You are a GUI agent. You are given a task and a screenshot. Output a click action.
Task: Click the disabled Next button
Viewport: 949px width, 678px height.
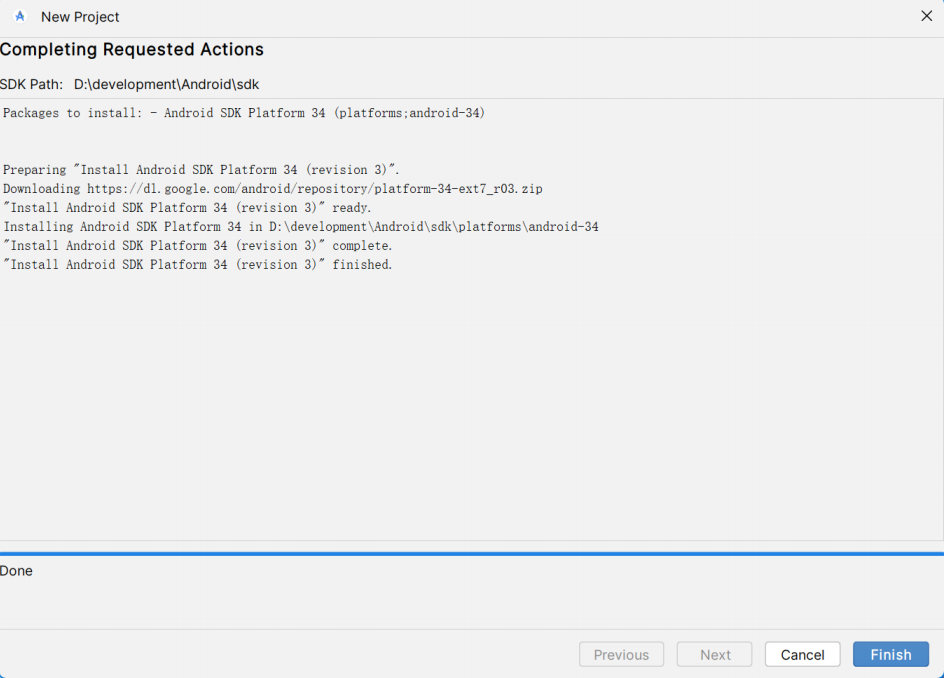pyautogui.click(x=714, y=654)
